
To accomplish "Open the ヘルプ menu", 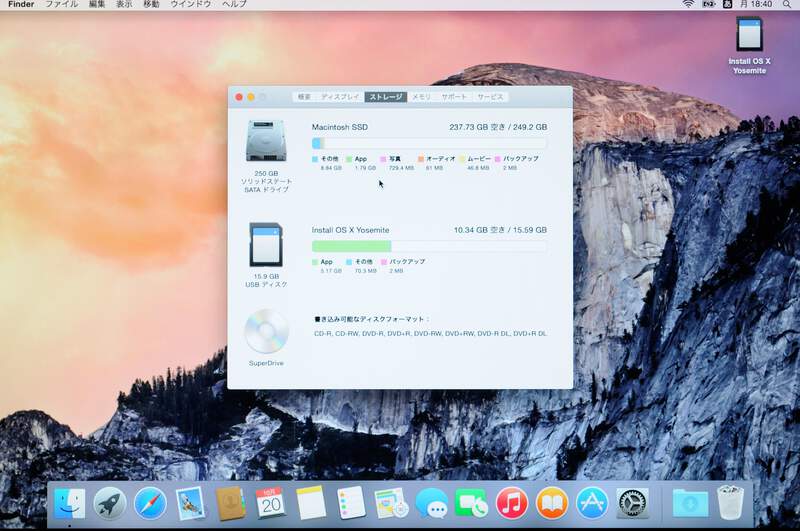I will [234, 4].
